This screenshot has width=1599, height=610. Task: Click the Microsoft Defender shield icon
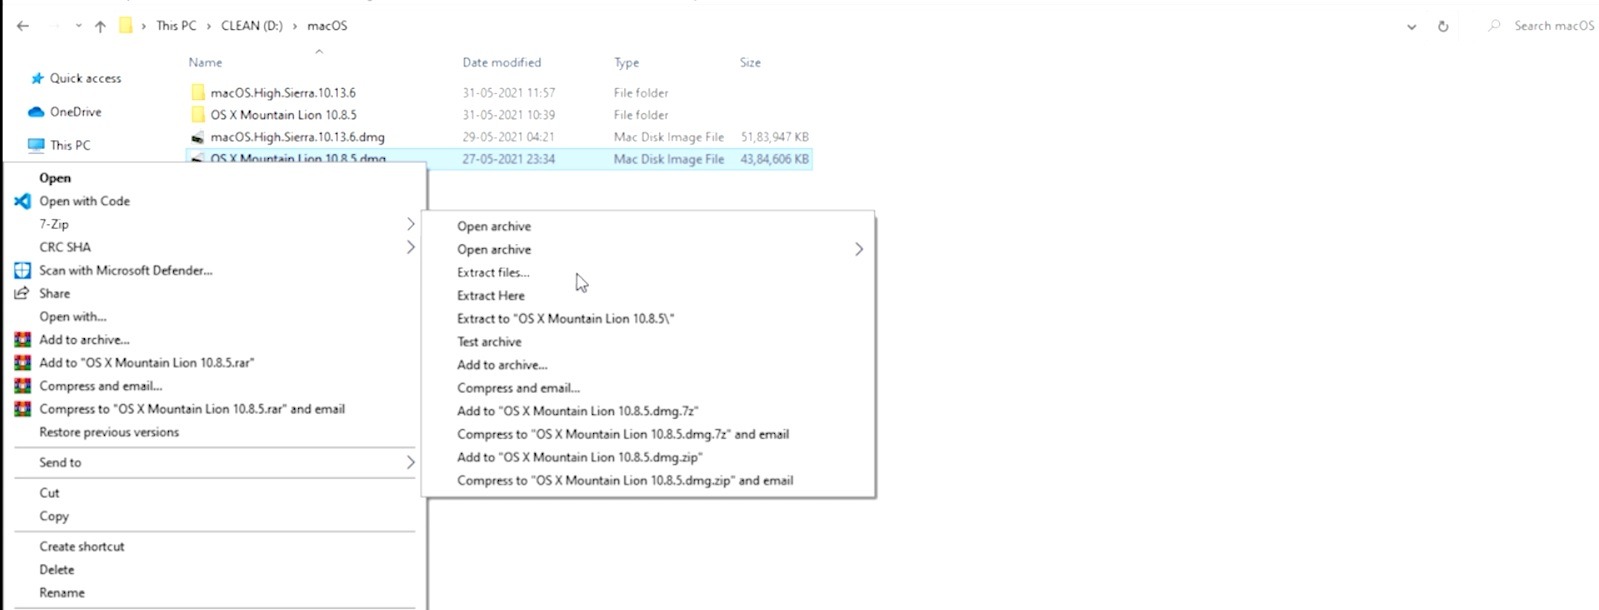click(x=22, y=270)
